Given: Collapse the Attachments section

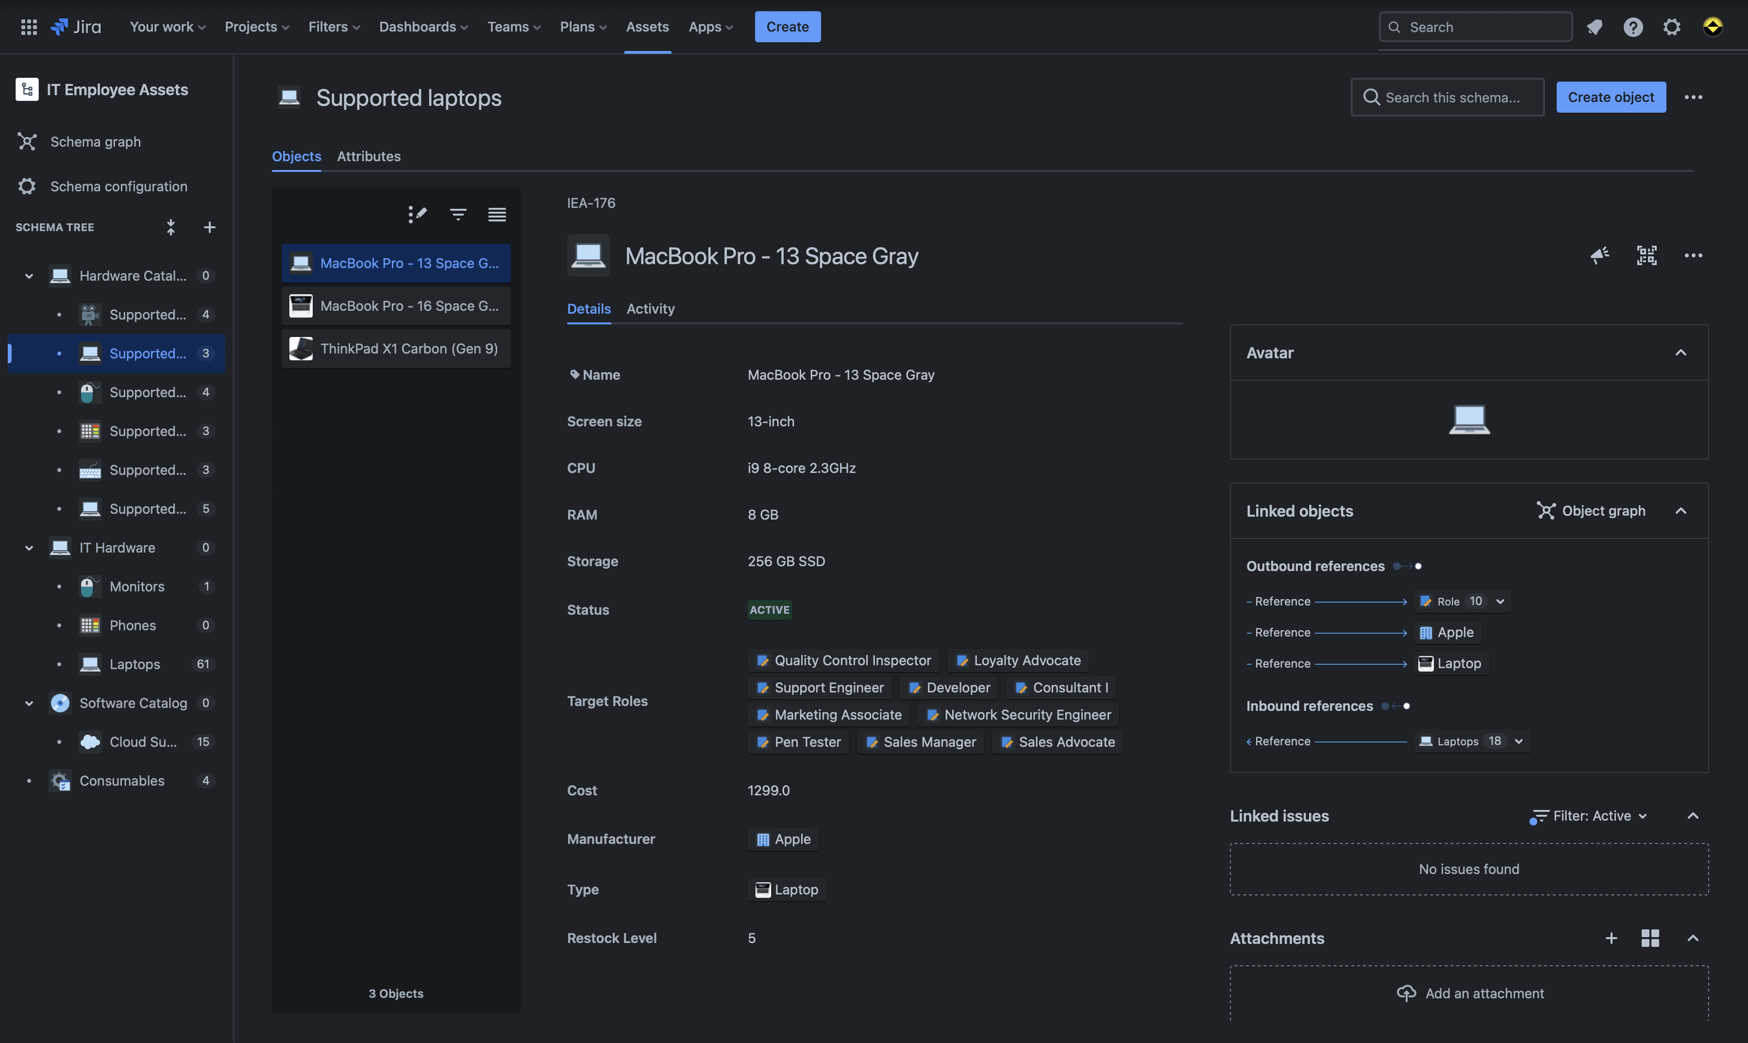Looking at the screenshot, I should click(1693, 938).
